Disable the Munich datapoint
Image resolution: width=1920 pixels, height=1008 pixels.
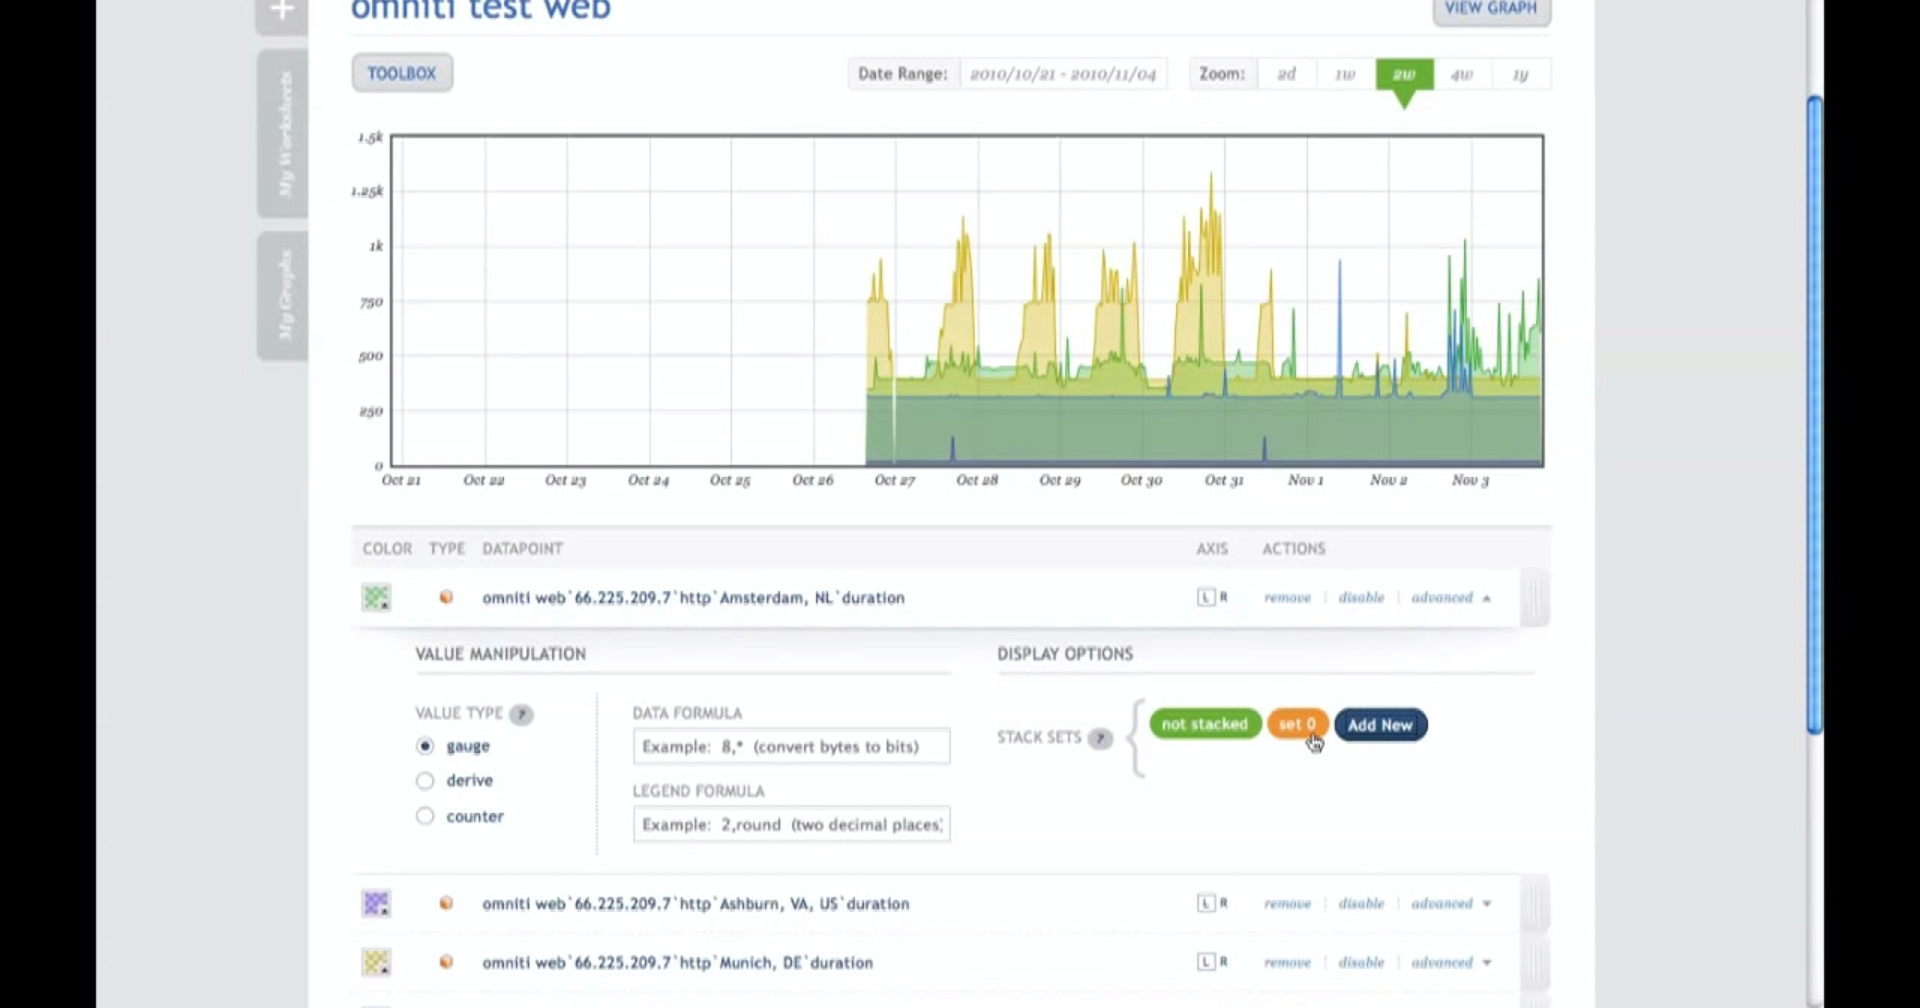click(1361, 962)
